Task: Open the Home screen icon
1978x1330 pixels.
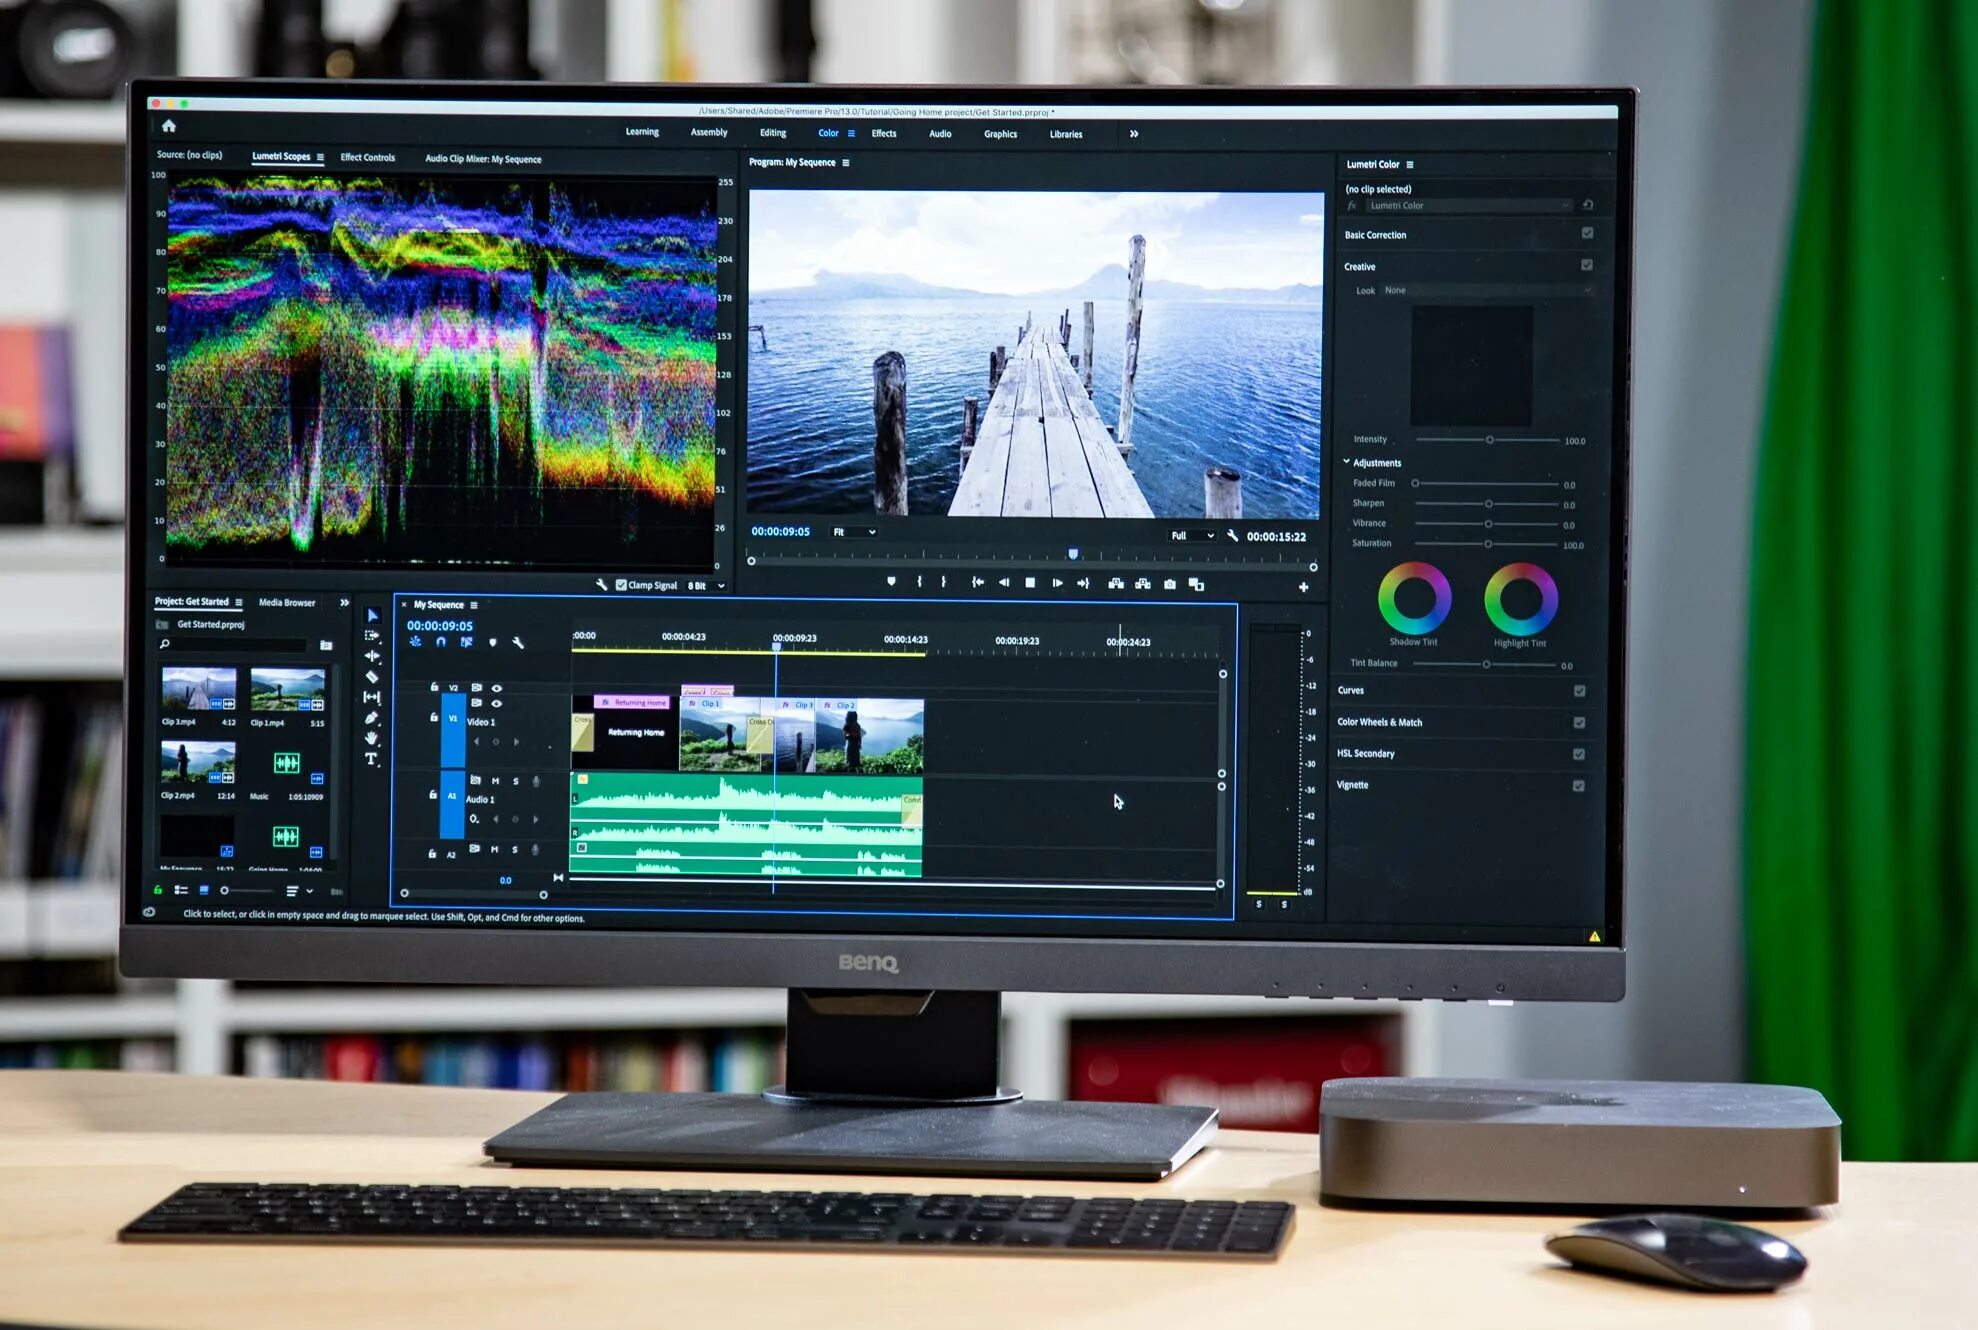Action: (169, 126)
